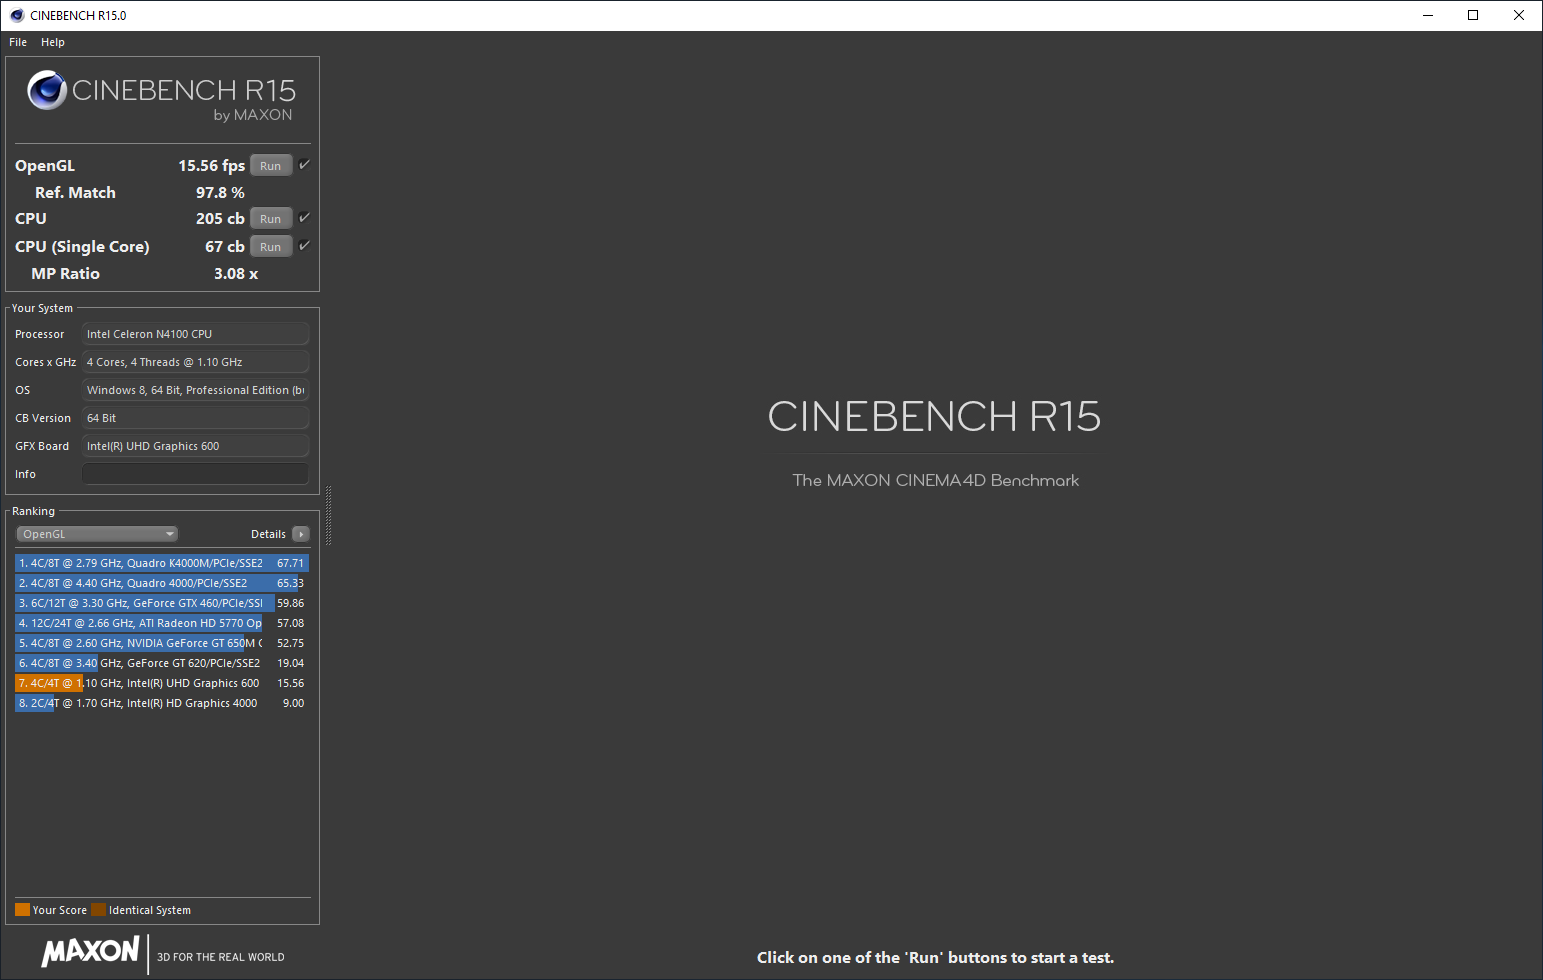Open the Help menu

[x=53, y=42]
